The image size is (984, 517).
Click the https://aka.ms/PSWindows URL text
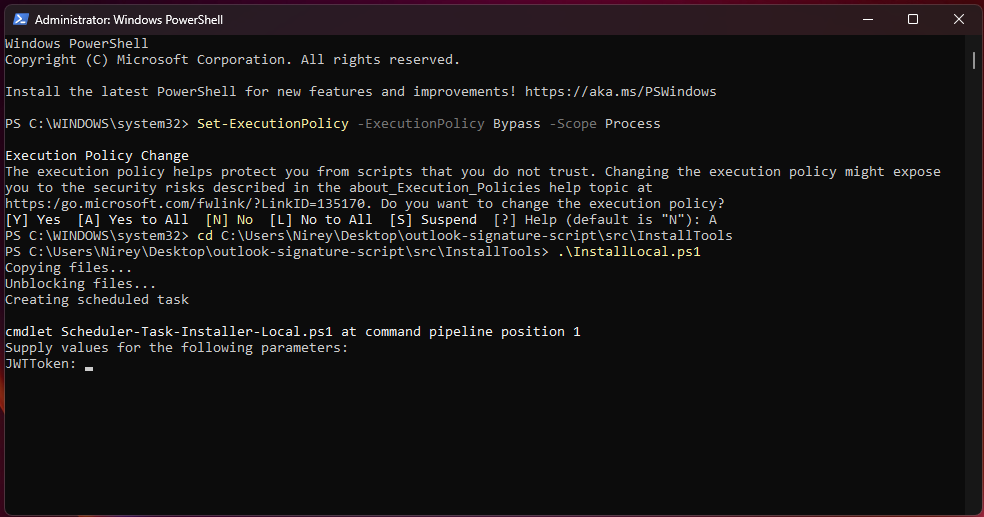(x=621, y=92)
